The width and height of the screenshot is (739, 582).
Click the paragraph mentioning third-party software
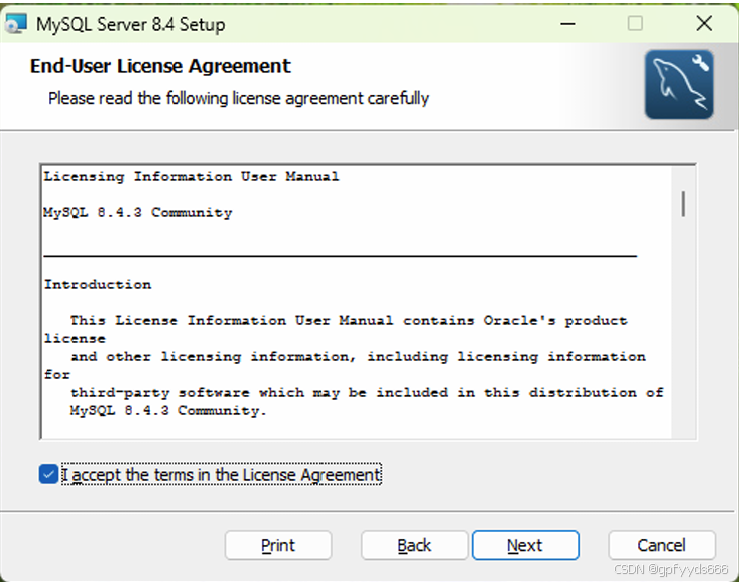click(353, 366)
